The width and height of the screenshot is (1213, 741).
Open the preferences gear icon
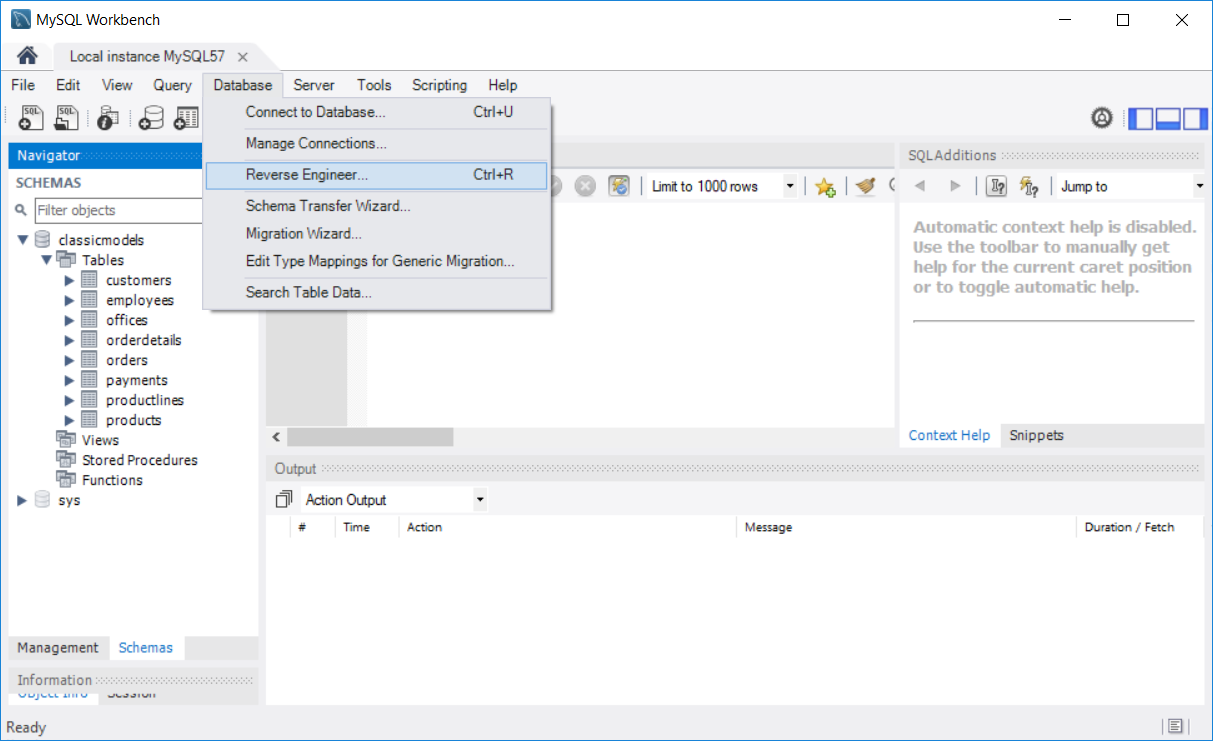[x=1102, y=118]
